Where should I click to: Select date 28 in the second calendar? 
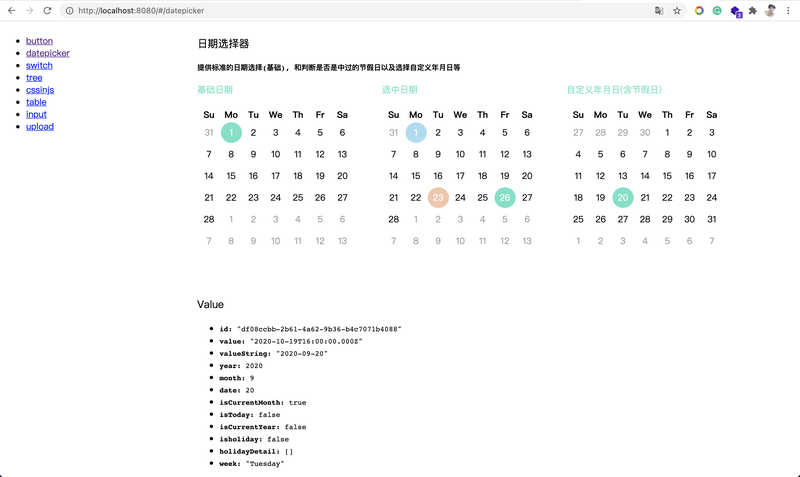tap(393, 219)
